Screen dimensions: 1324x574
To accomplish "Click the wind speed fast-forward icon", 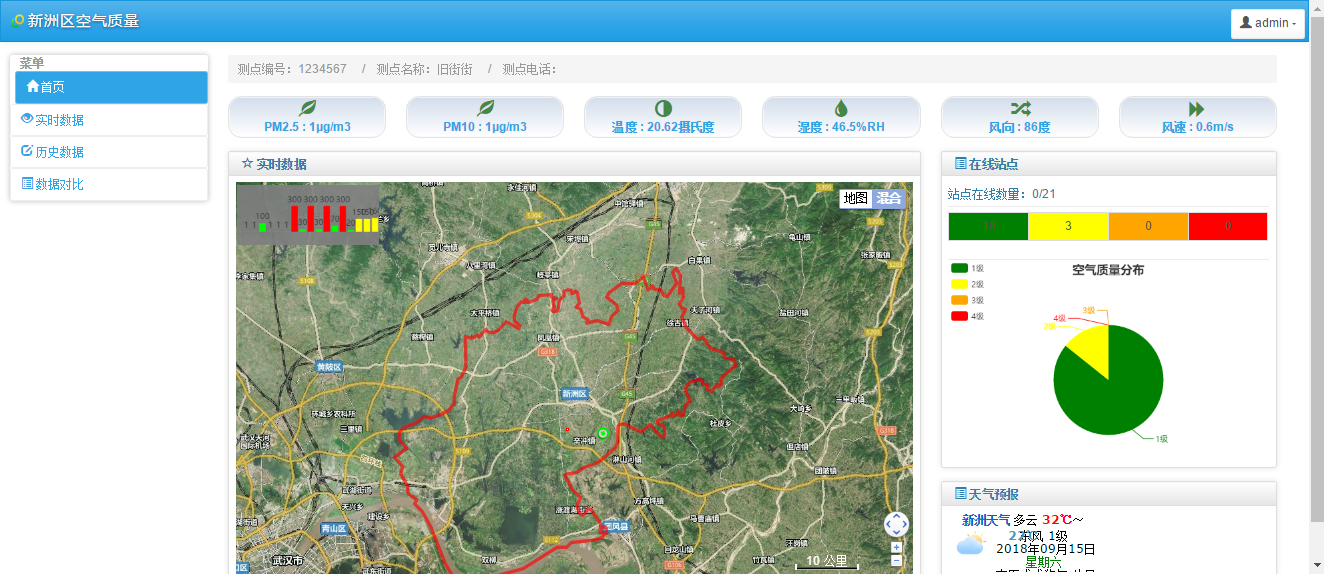I will [1197, 108].
